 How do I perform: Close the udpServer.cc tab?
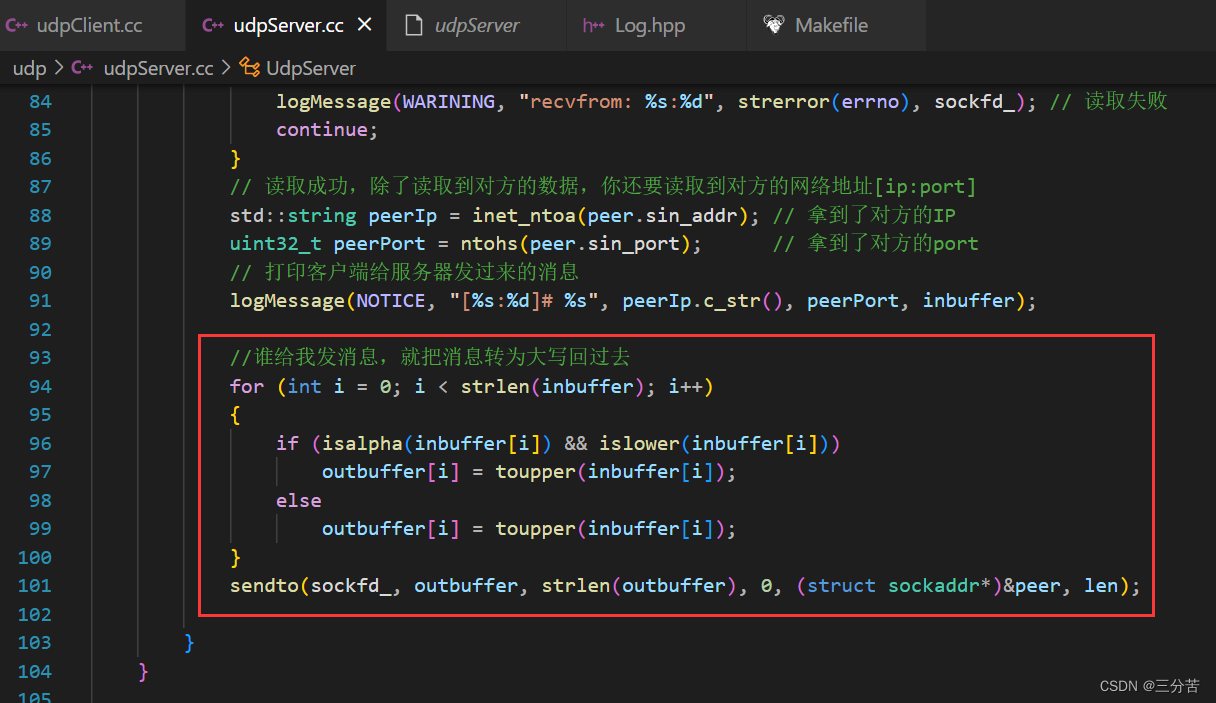[364, 26]
